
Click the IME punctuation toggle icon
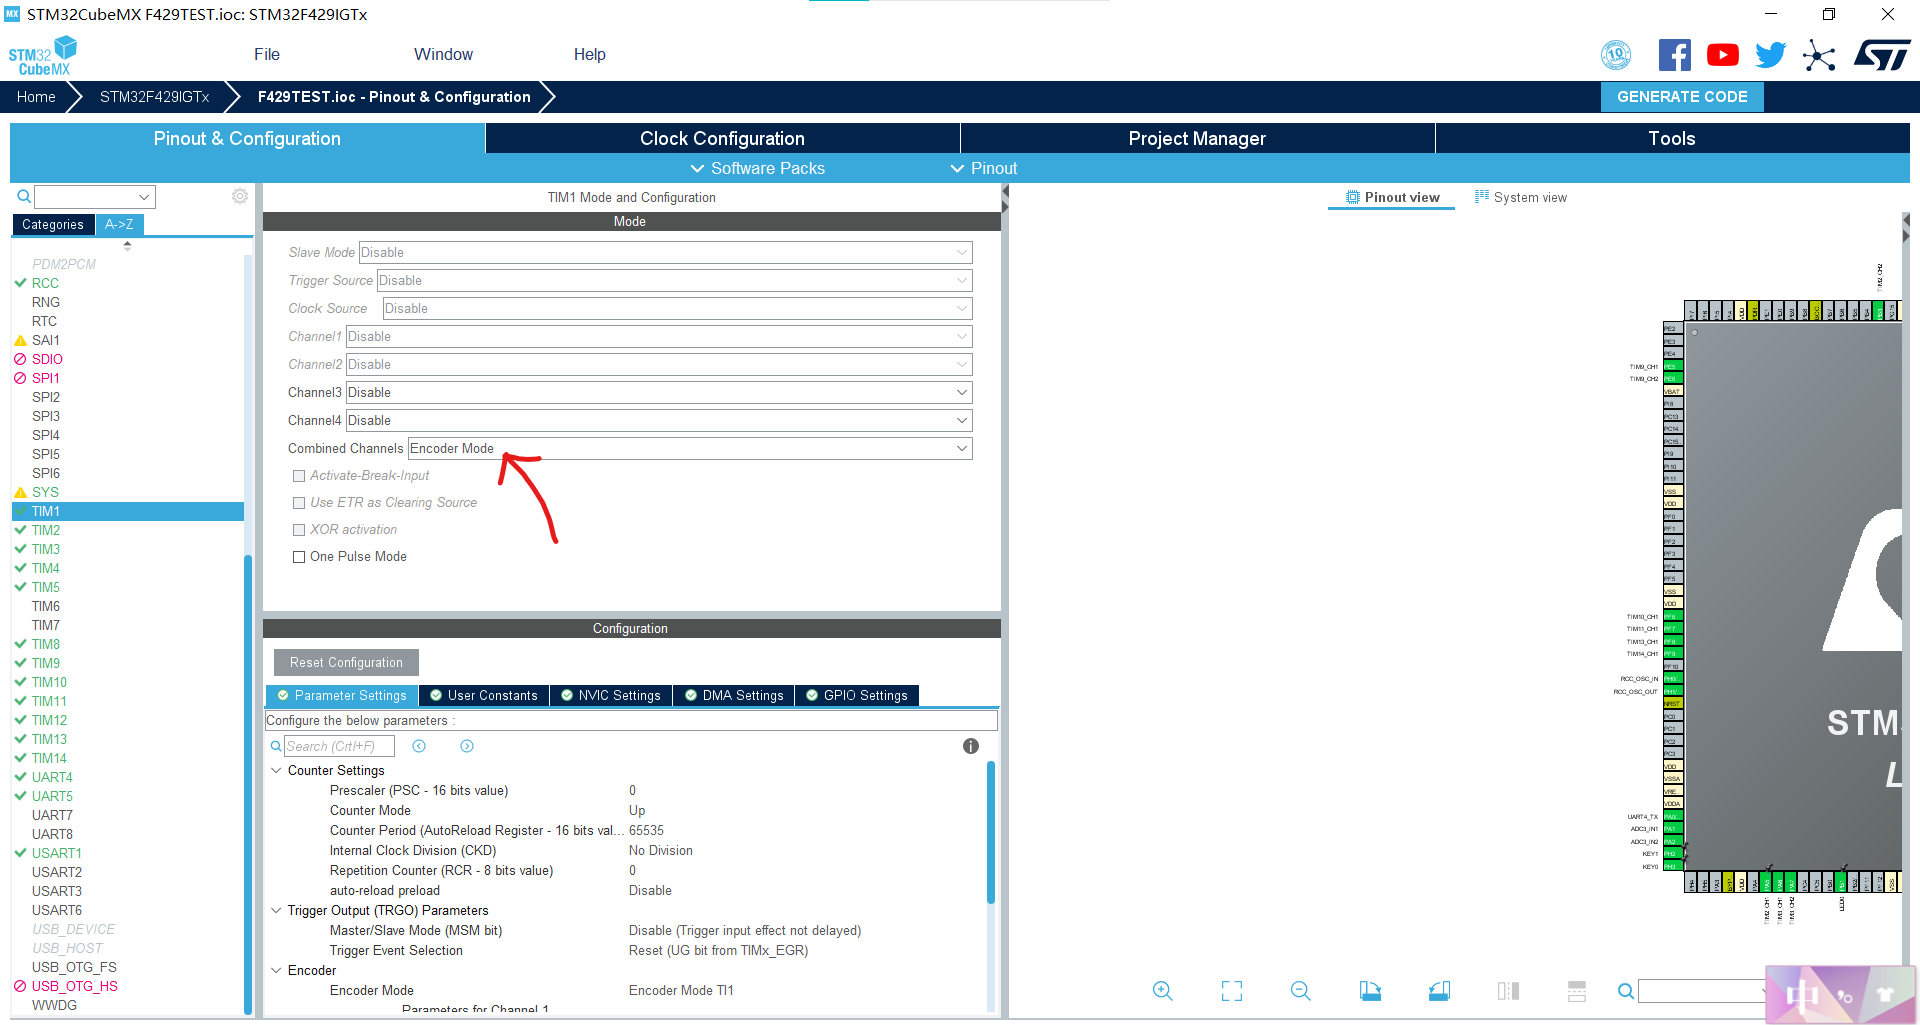point(1845,996)
